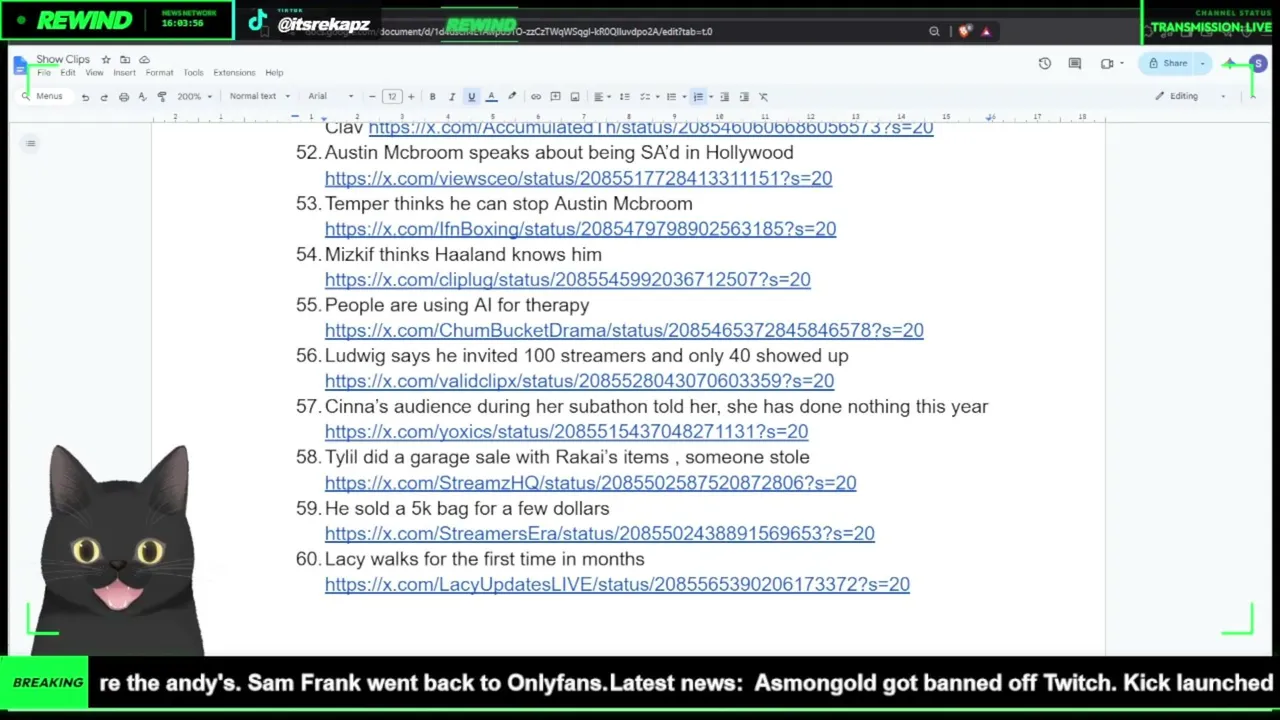
Task: Check the cloud save status icon
Action: coord(144,60)
